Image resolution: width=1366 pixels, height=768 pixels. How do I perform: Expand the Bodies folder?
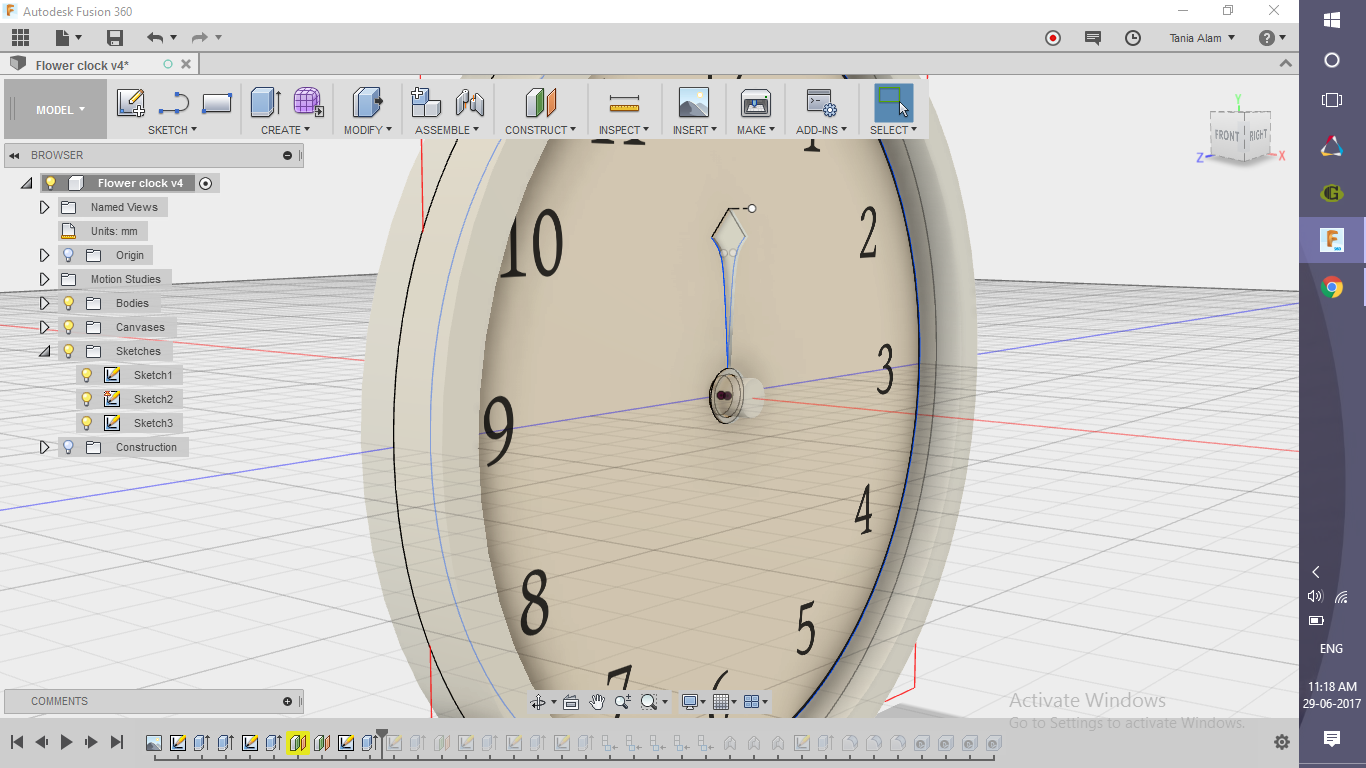[x=44, y=303]
